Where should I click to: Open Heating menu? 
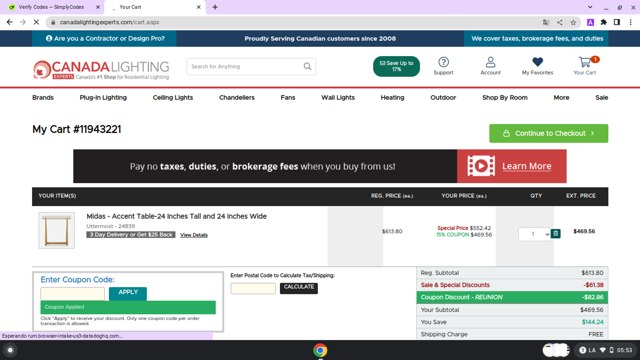392,98
